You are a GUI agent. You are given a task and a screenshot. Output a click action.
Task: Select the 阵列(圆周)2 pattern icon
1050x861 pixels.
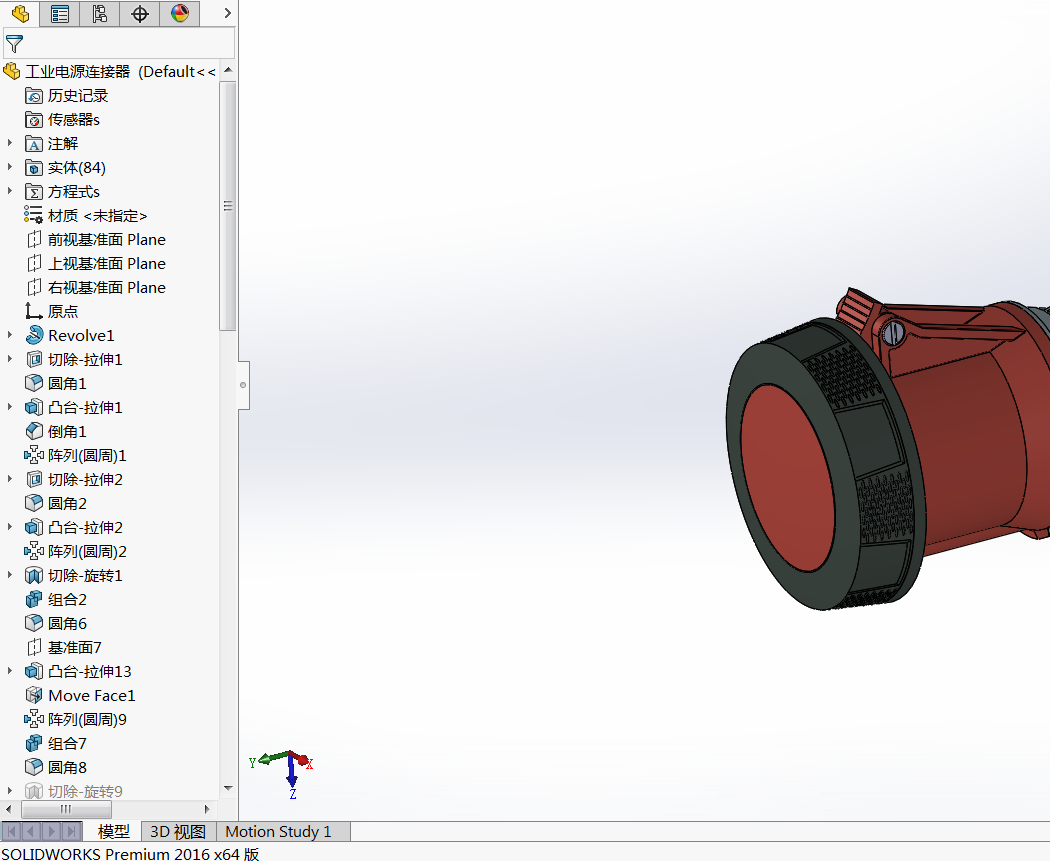pos(33,551)
